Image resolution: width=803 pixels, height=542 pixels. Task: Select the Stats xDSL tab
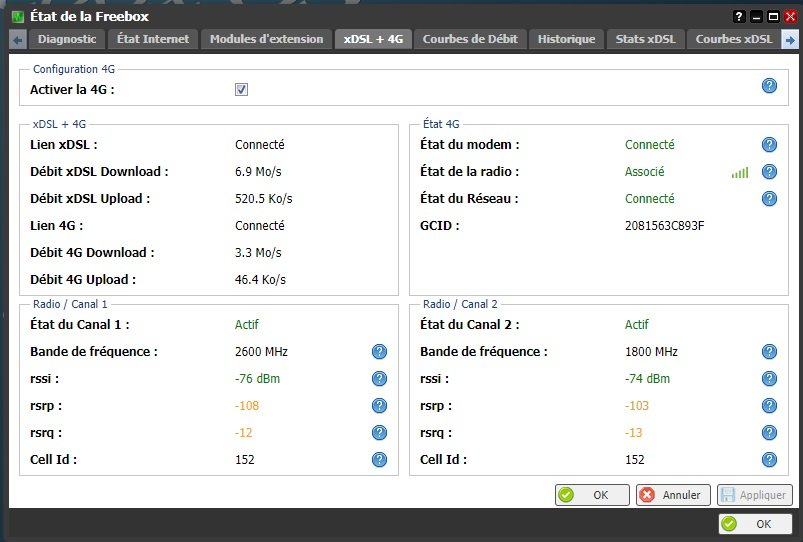click(x=645, y=39)
